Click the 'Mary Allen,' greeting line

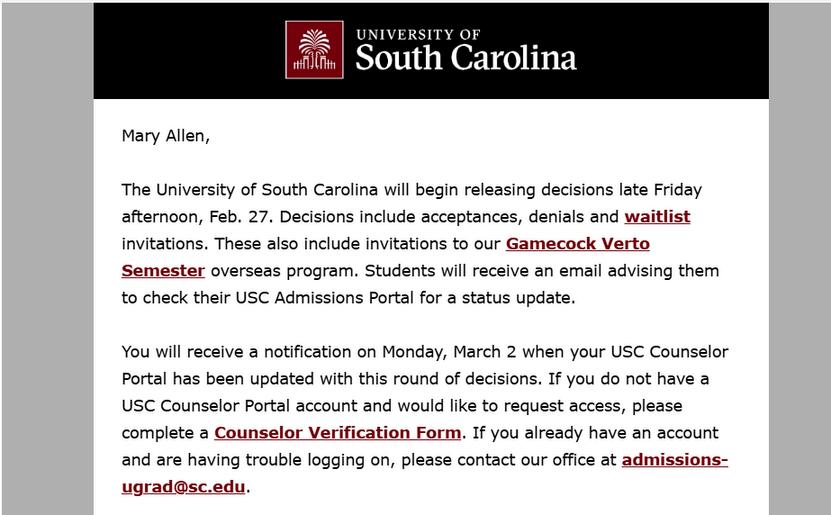(166, 136)
